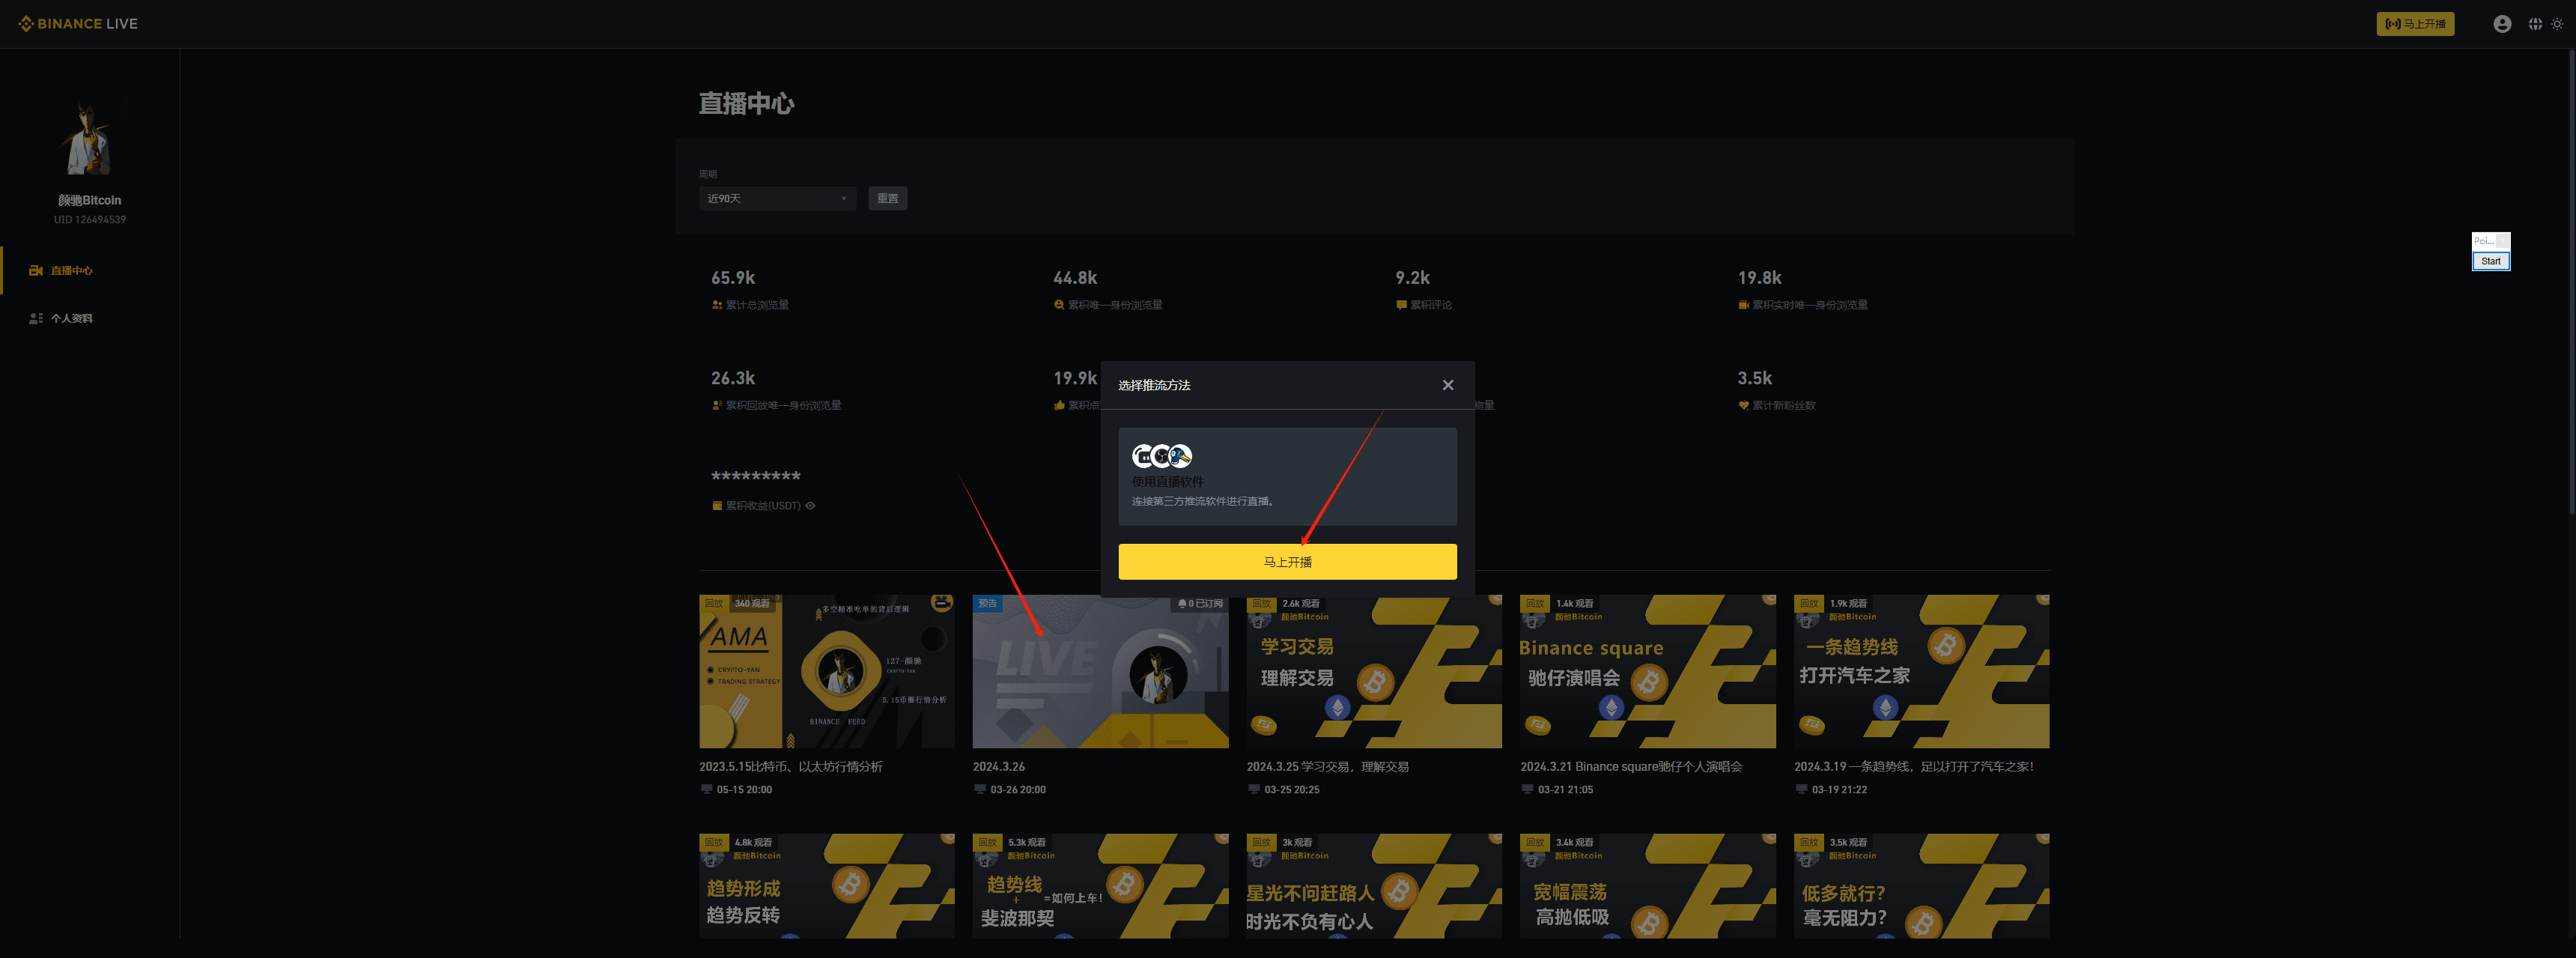Open the AMA replay thumbnail
2576x958 pixels.
pos(826,671)
